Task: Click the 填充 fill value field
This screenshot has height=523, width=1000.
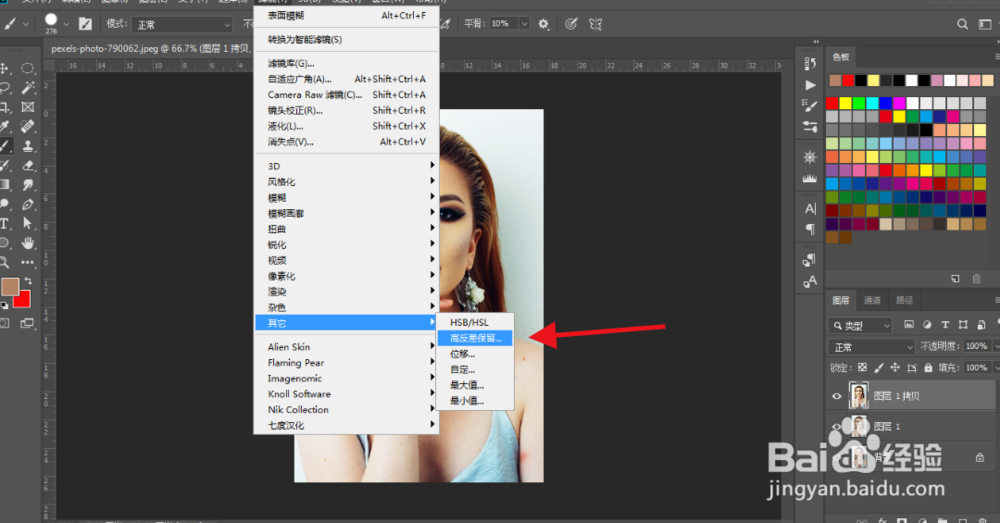Action: (x=976, y=367)
